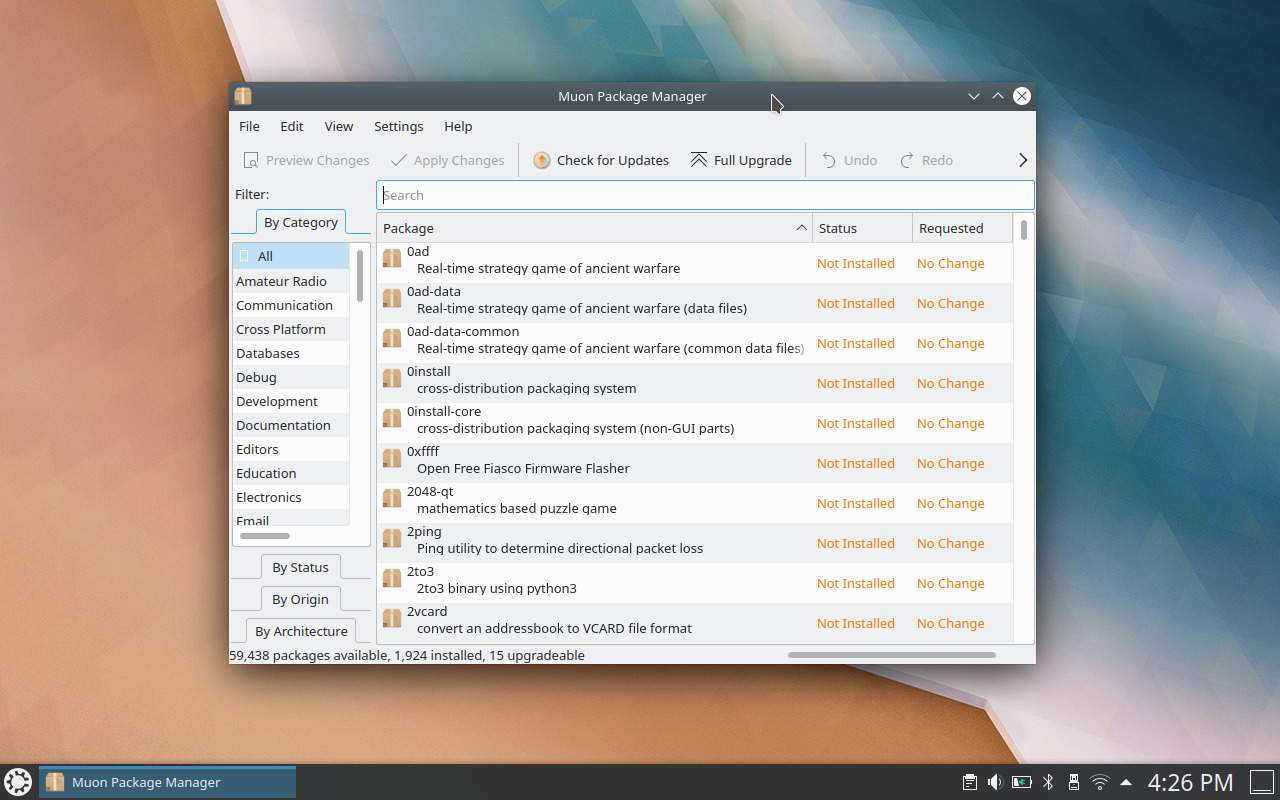Screen dimensions: 1280x800
Task: Reverse sorting via Package column arrow
Action: (x=800, y=228)
